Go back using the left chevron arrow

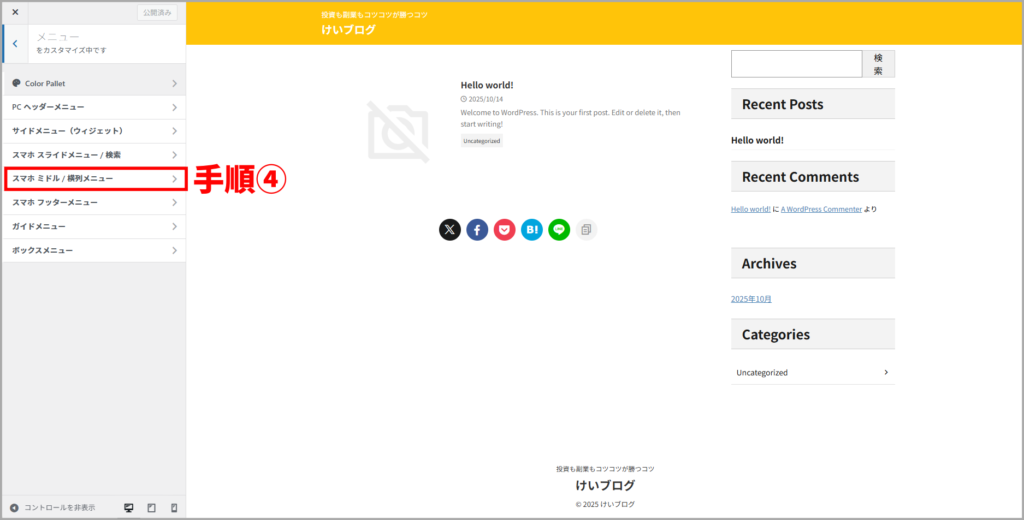(16, 44)
